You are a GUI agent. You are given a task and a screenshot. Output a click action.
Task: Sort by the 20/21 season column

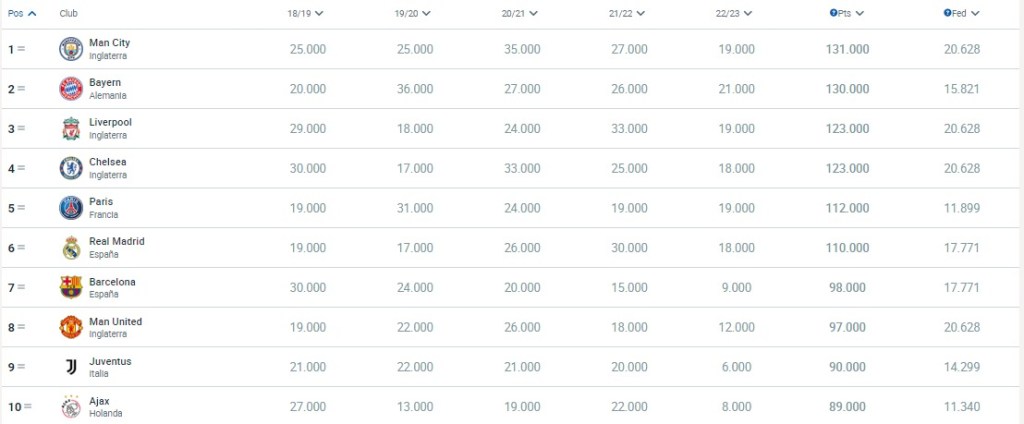point(518,14)
